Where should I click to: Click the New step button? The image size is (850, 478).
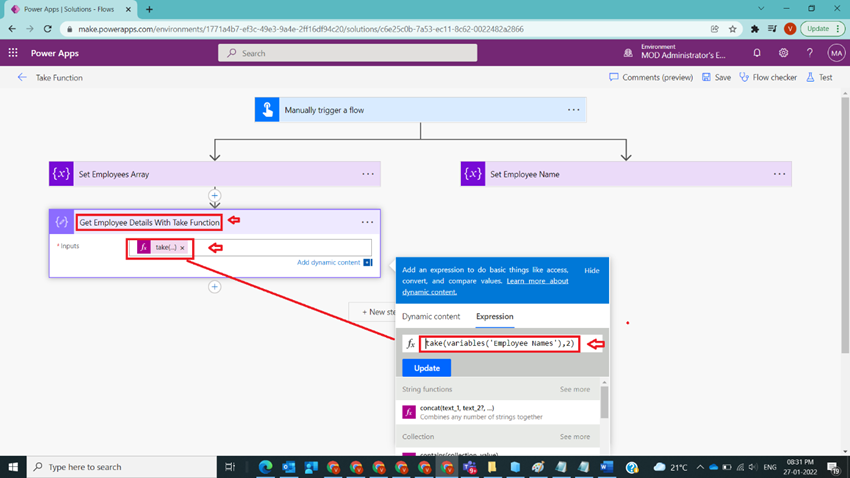pos(374,312)
